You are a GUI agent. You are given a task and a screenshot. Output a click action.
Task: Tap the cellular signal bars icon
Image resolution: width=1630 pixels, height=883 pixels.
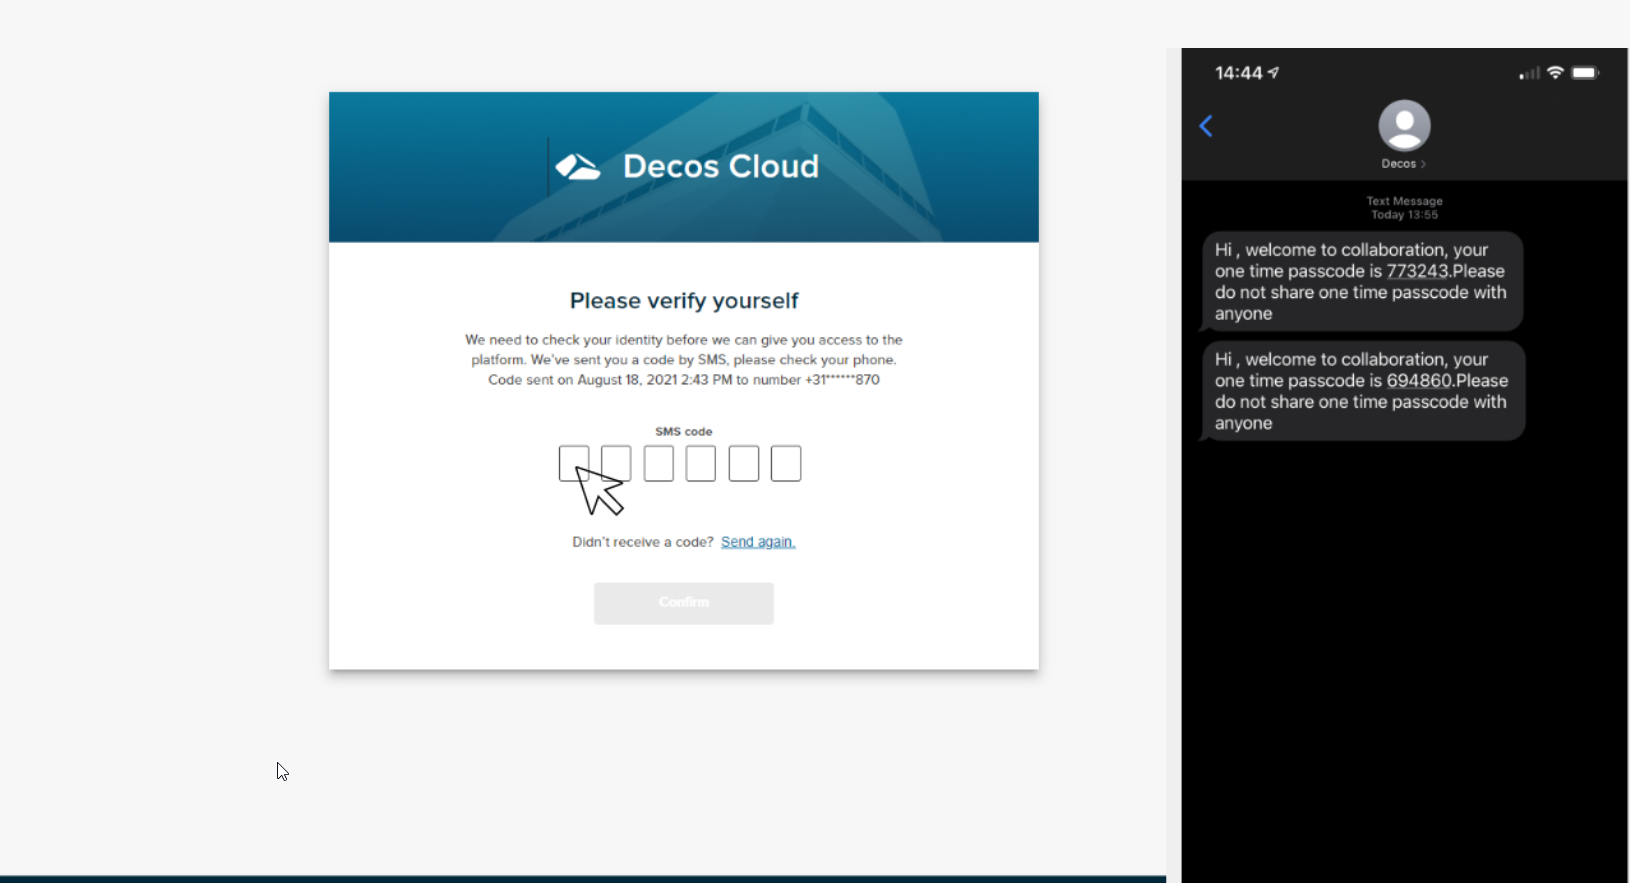pos(1529,73)
